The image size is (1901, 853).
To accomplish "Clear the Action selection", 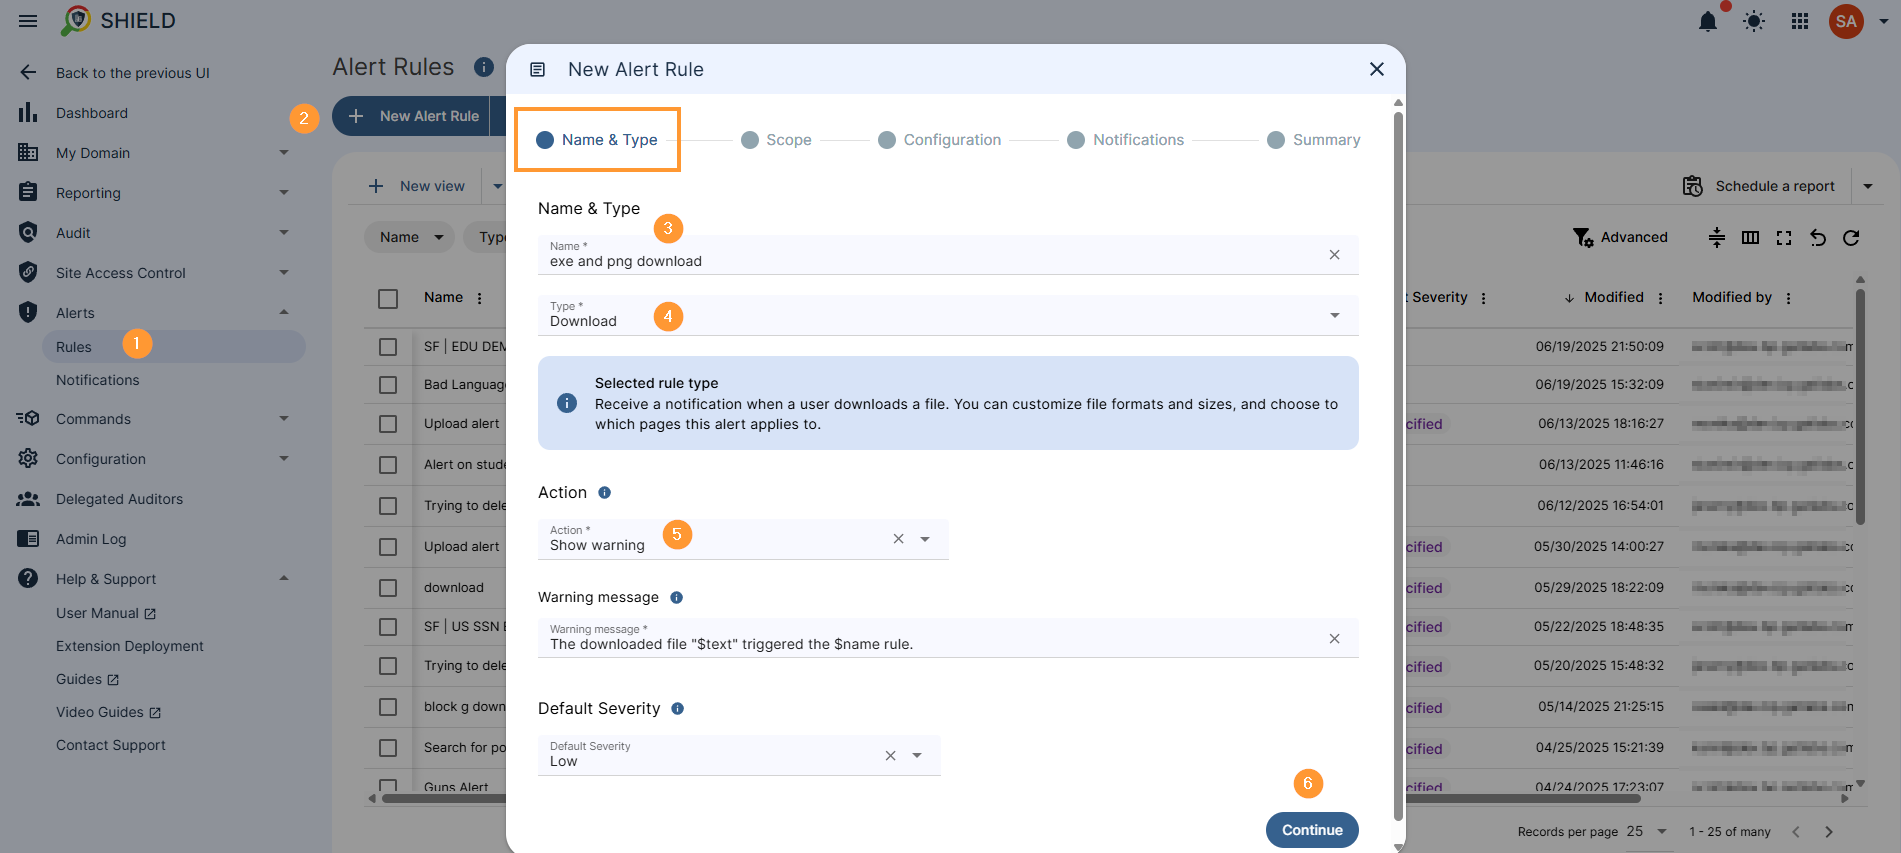I will pyautogui.click(x=898, y=539).
